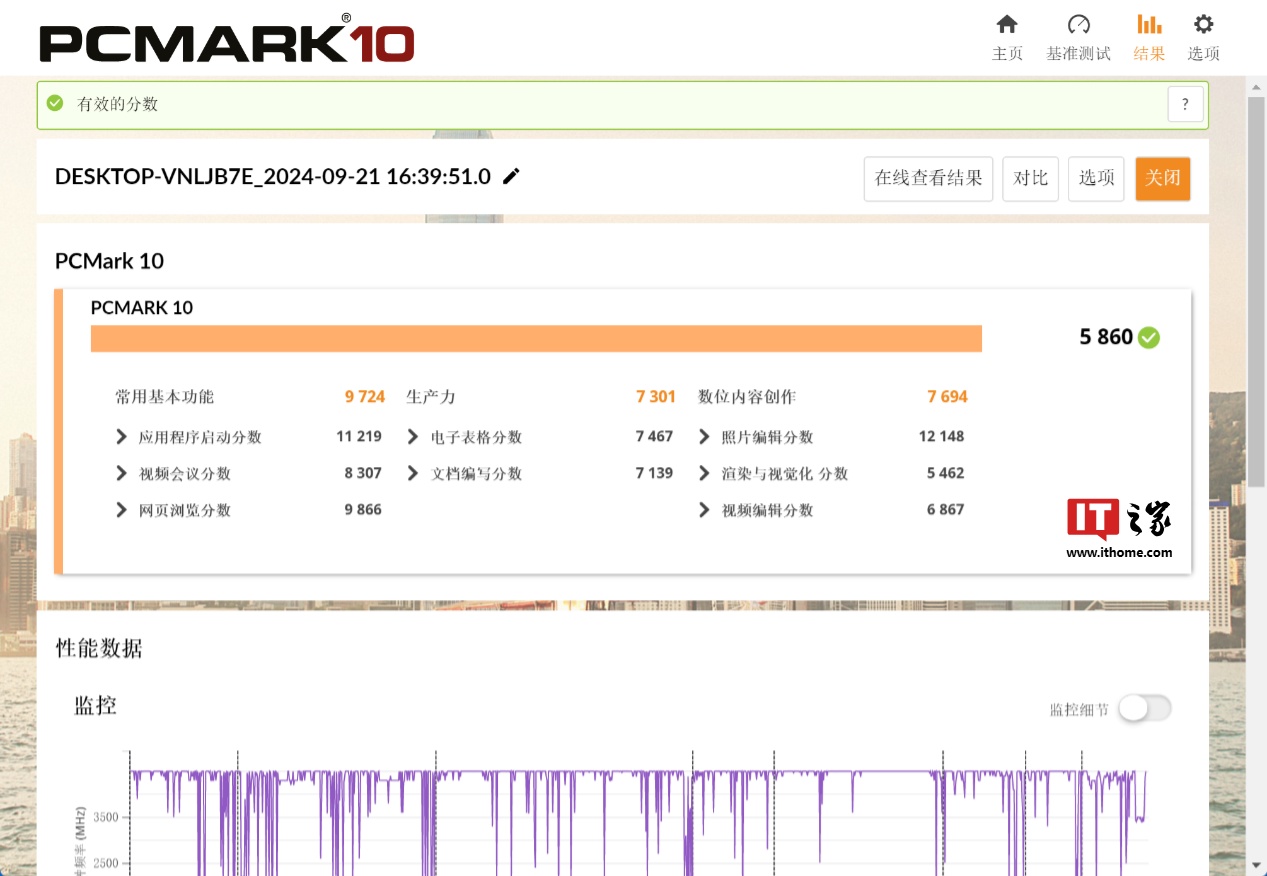Expand the photo editing score row
This screenshot has width=1267, height=876.
click(704, 437)
